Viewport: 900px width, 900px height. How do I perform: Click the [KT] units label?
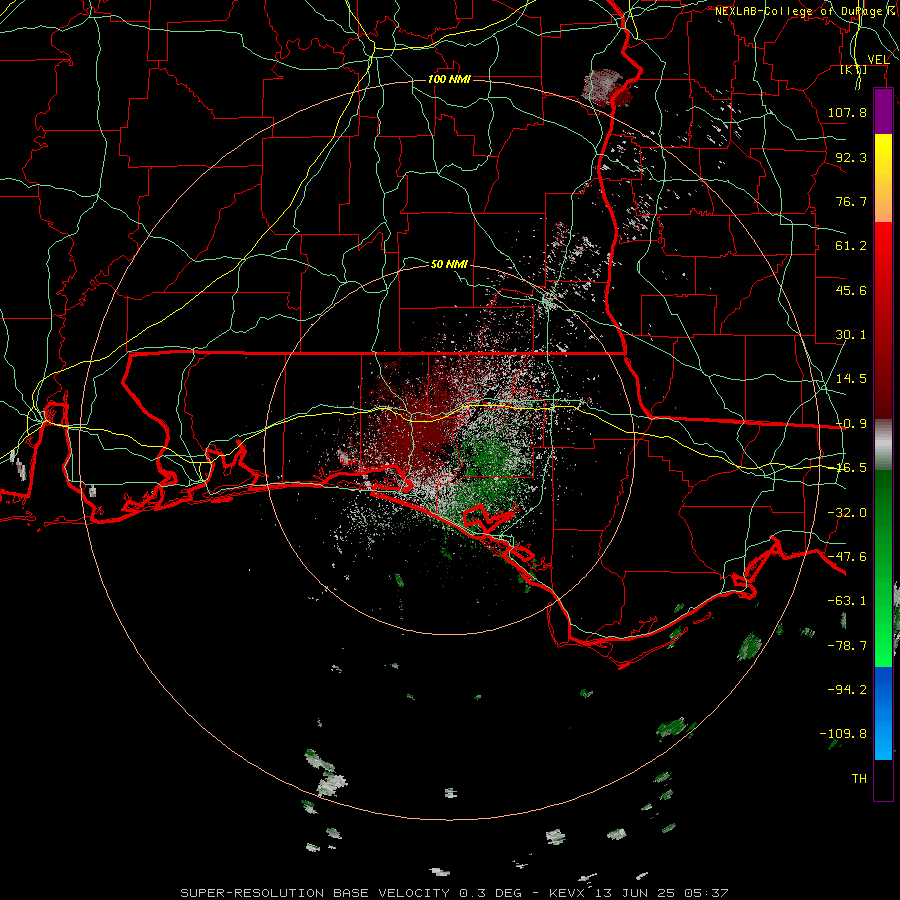(x=854, y=69)
